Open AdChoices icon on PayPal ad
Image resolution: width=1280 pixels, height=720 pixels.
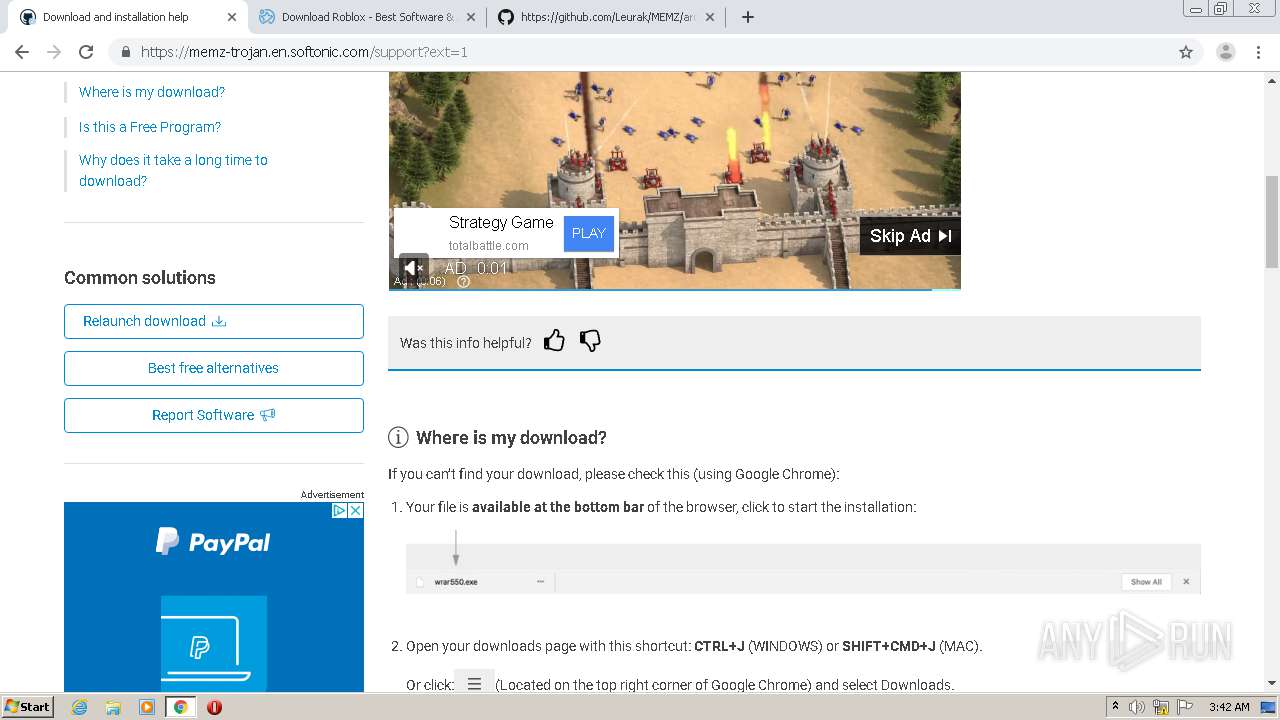339,510
